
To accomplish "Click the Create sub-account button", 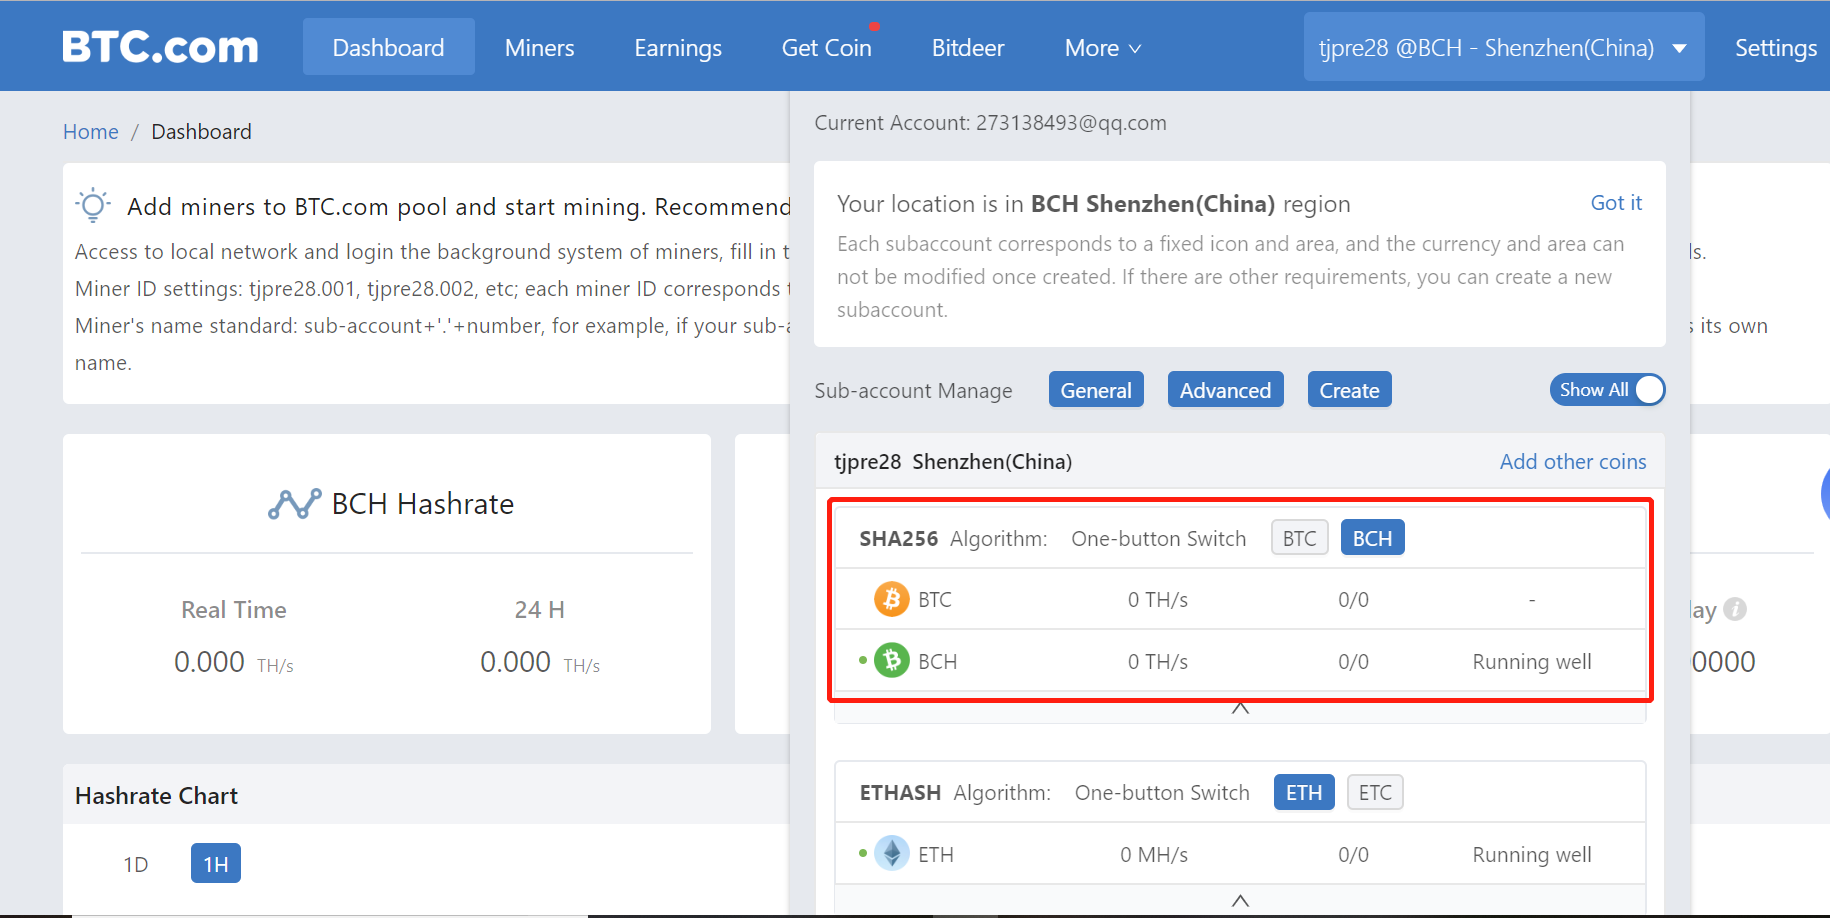I will (1349, 390).
